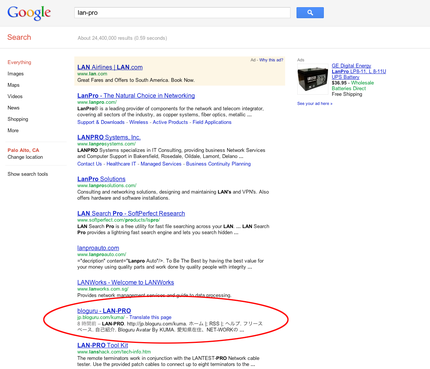This screenshot has height=369, width=430.
Task: Open LAN Search Pro - SoftPerfect Research
Action: pos(131,213)
